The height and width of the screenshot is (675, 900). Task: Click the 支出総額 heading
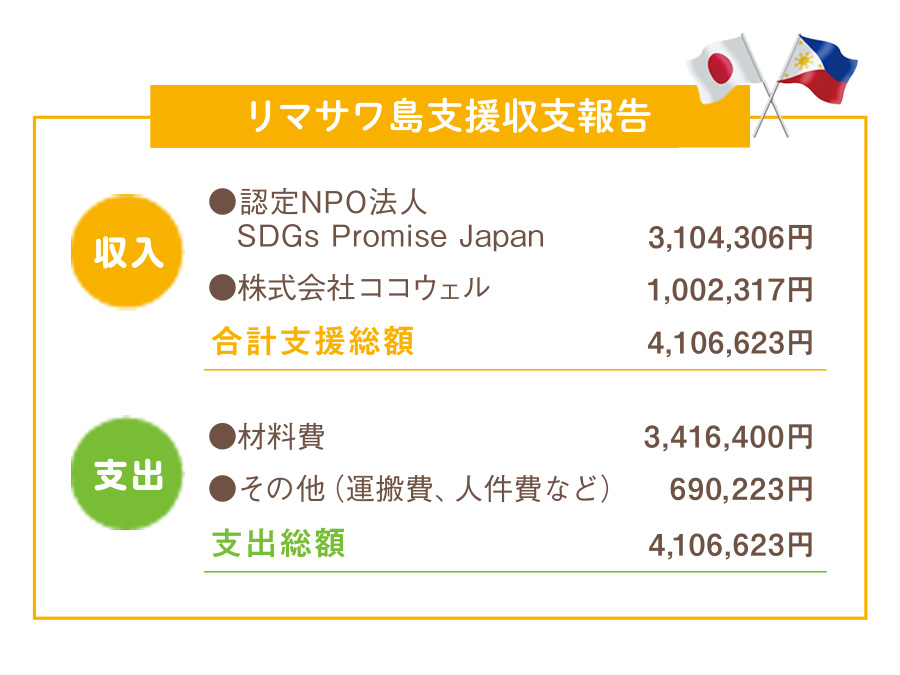[278, 543]
